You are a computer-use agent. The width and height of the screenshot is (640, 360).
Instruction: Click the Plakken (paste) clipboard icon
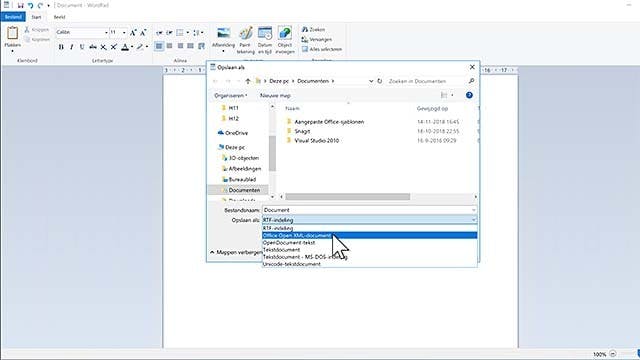13,33
